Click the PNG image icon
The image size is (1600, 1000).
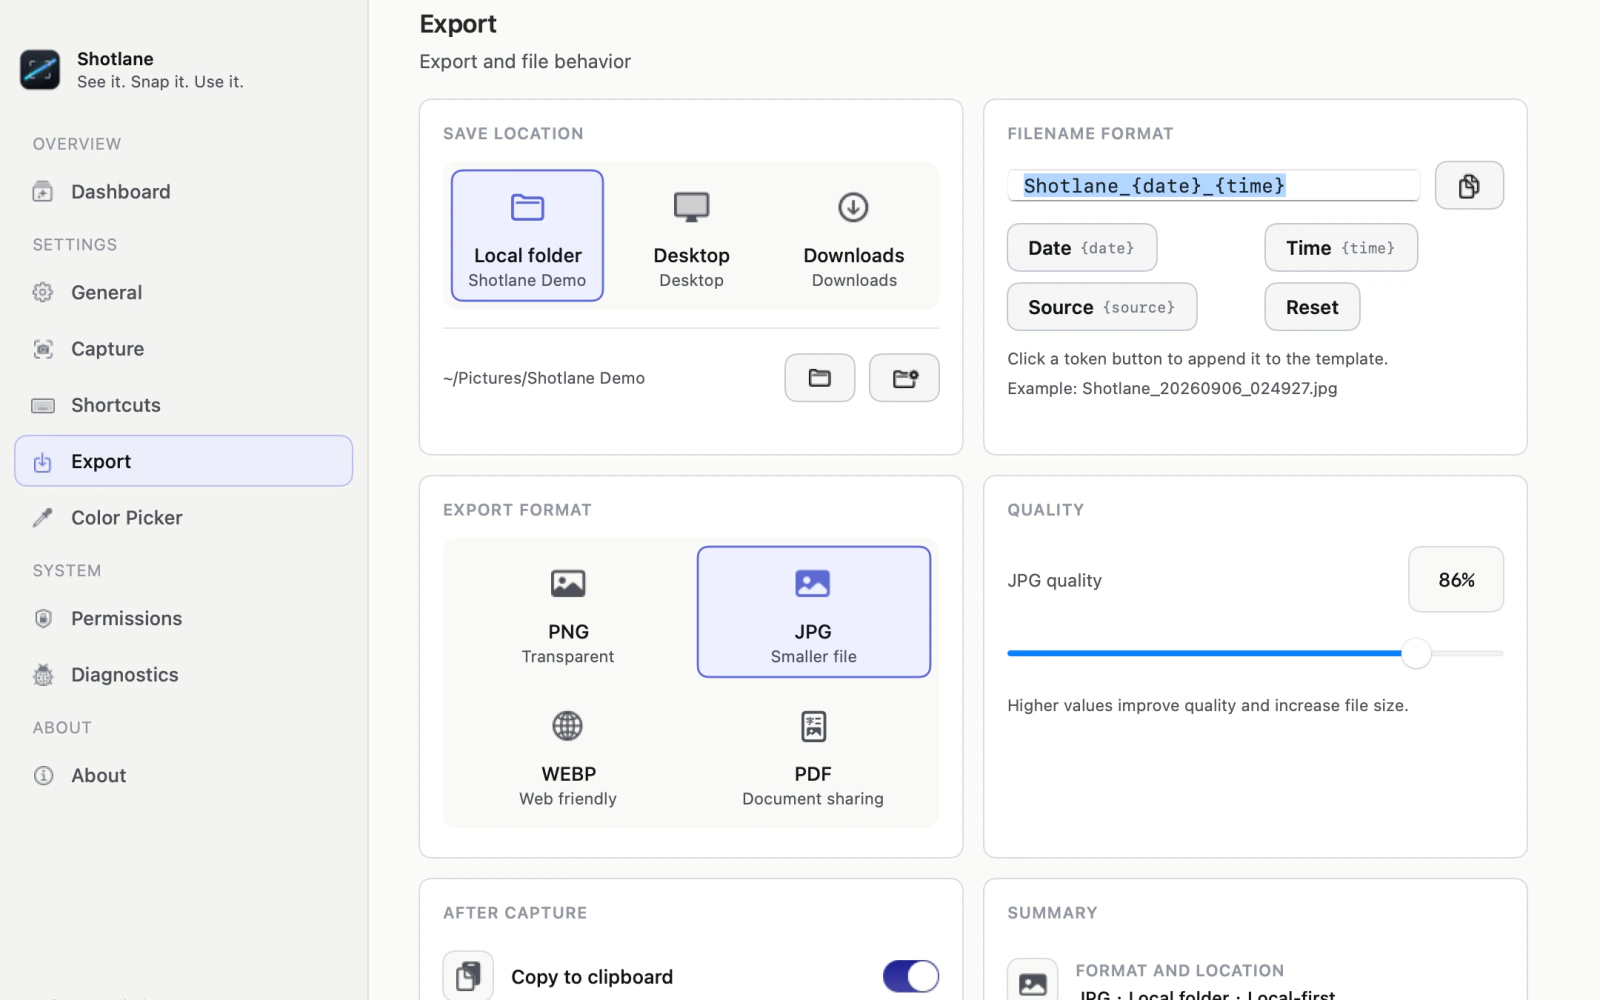[568, 584]
